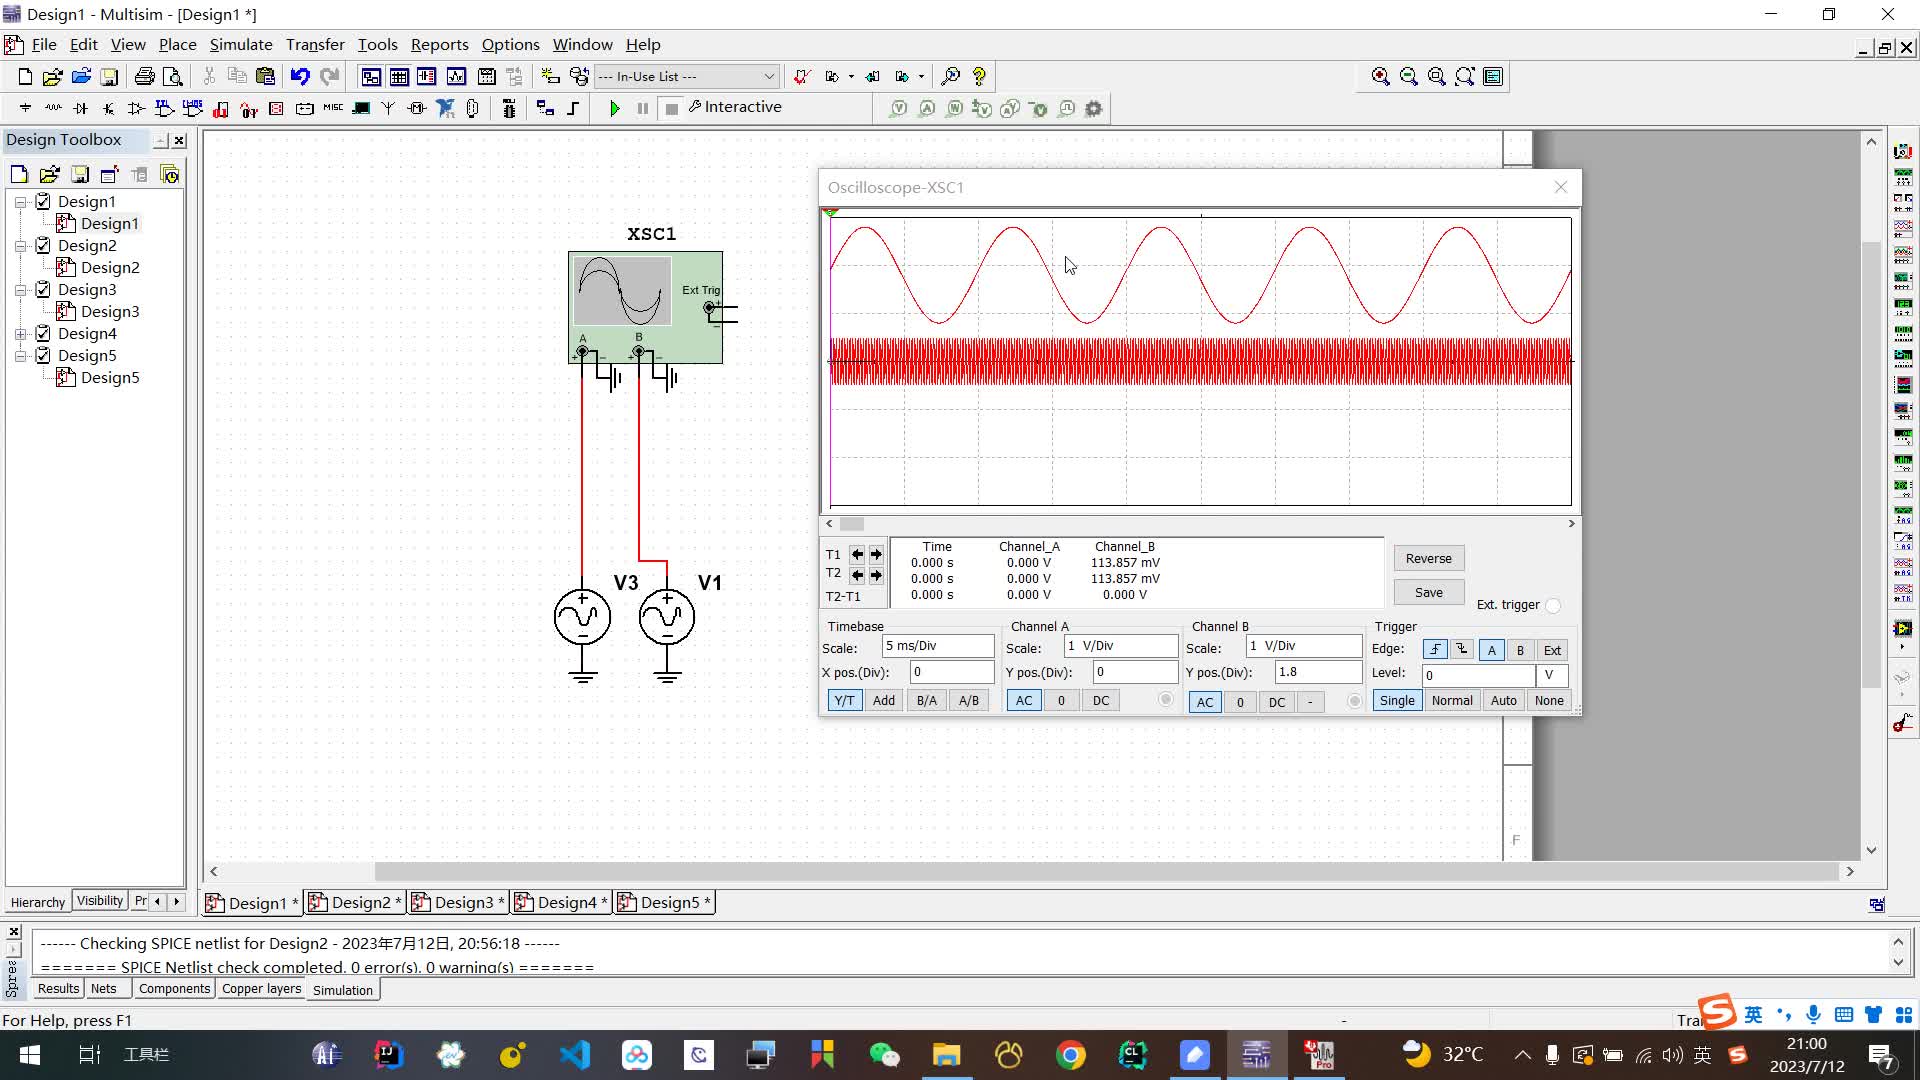Screen dimensions: 1920x1080
Task: Select the Timebase Scale dropdown
Action: click(938, 646)
